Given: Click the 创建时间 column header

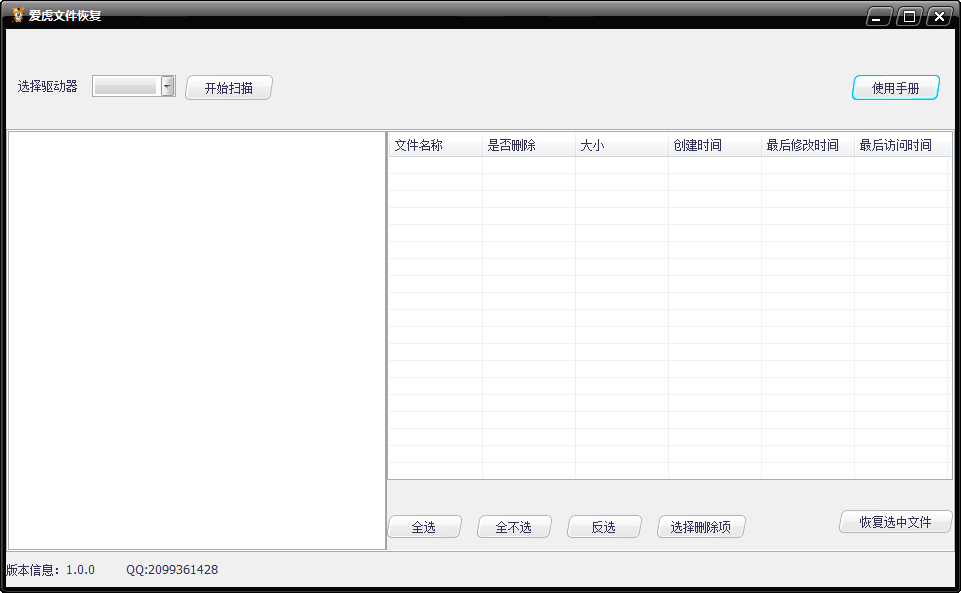Looking at the screenshot, I should coord(713,145).
